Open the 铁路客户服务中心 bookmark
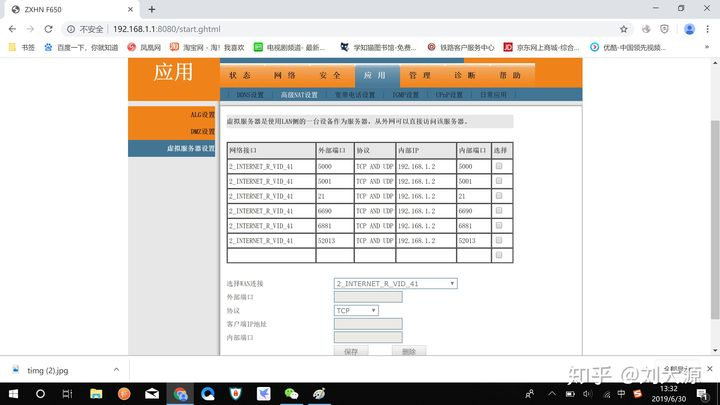 461,47
